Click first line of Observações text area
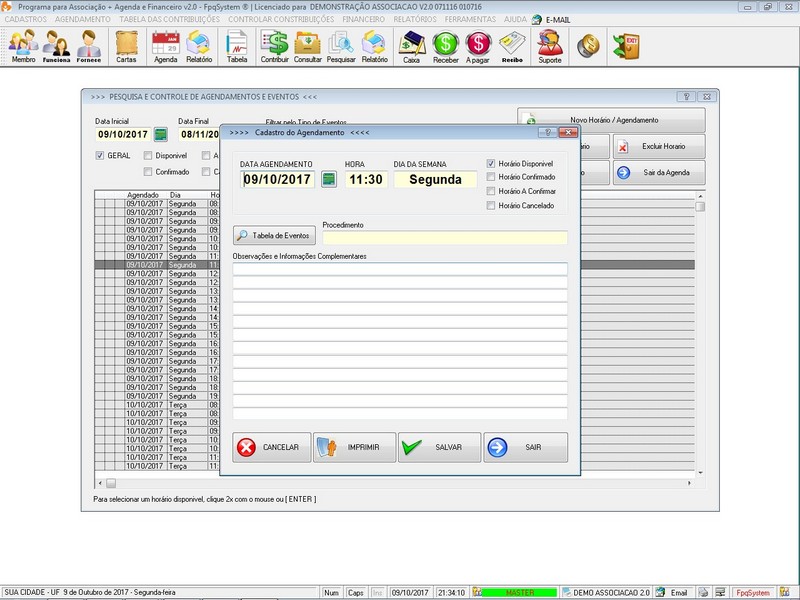Screen dimensions: 800x600 click(400, 269)
